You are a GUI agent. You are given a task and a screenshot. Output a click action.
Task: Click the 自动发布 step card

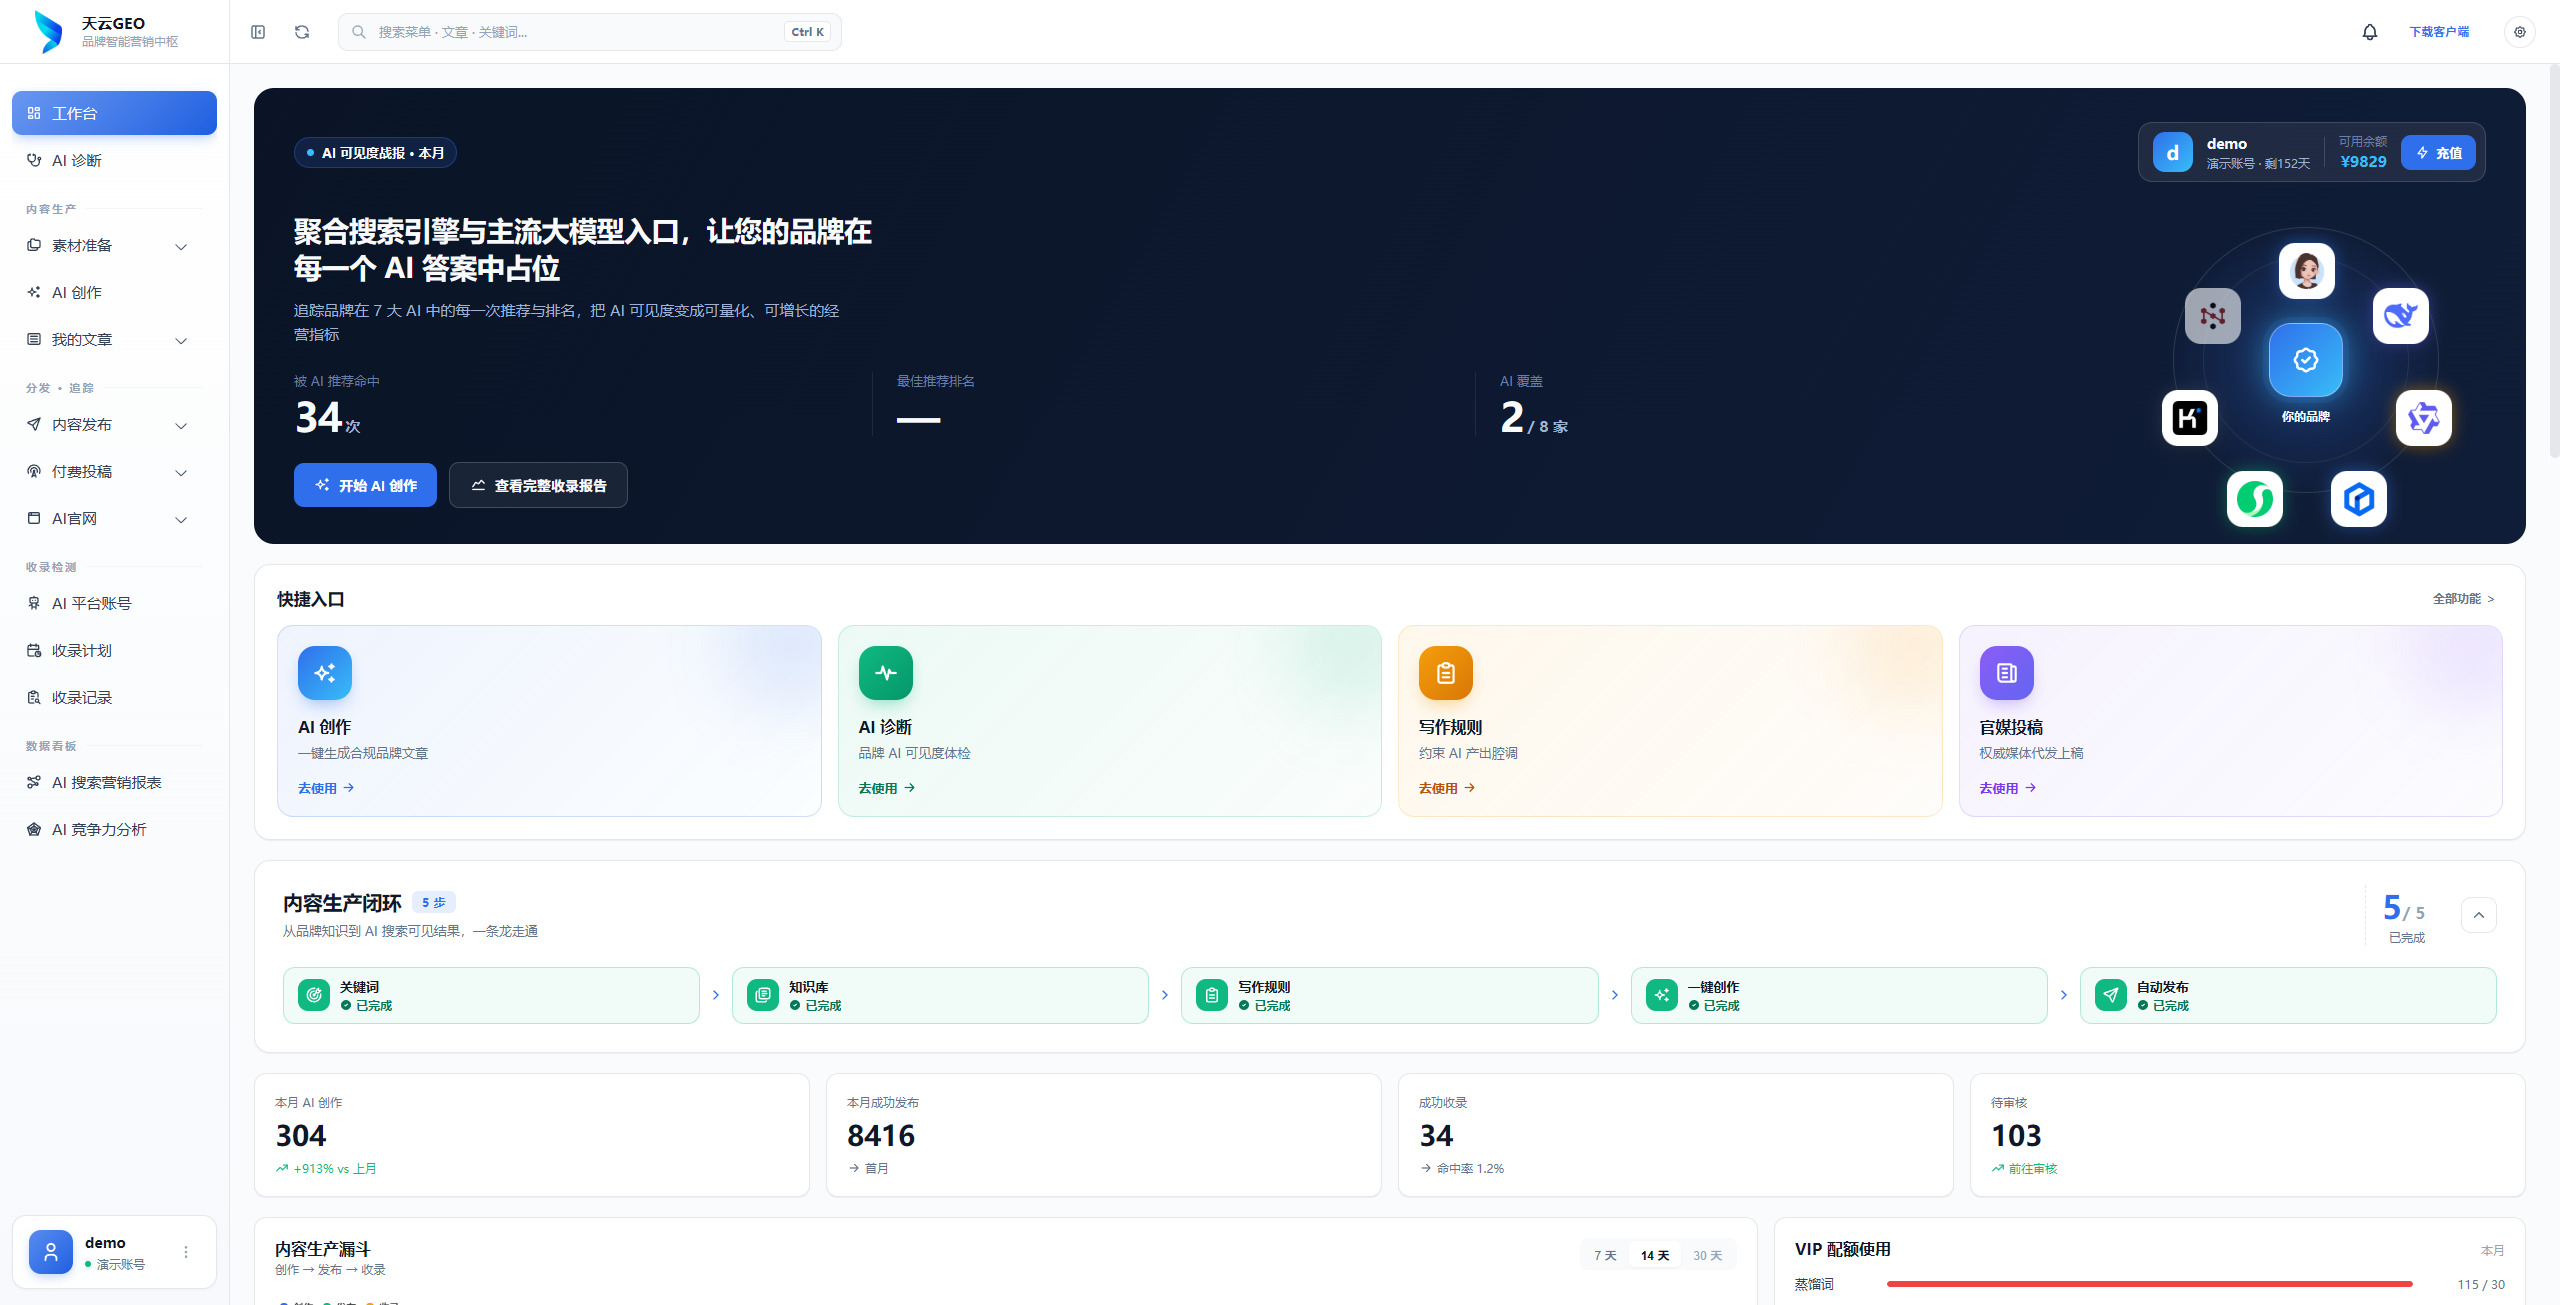pyautogui.click(x=2288, y=995)
